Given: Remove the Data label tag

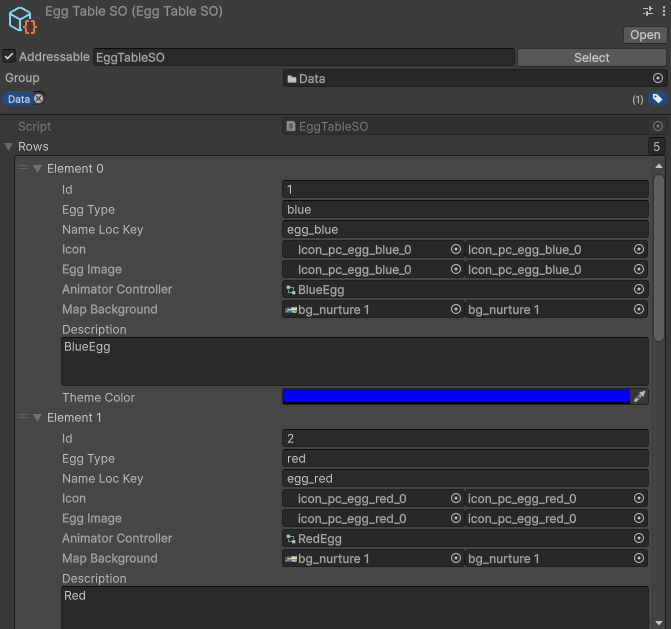Looking at the screenshot, I should pyautogui.click(x=39, y=99).
